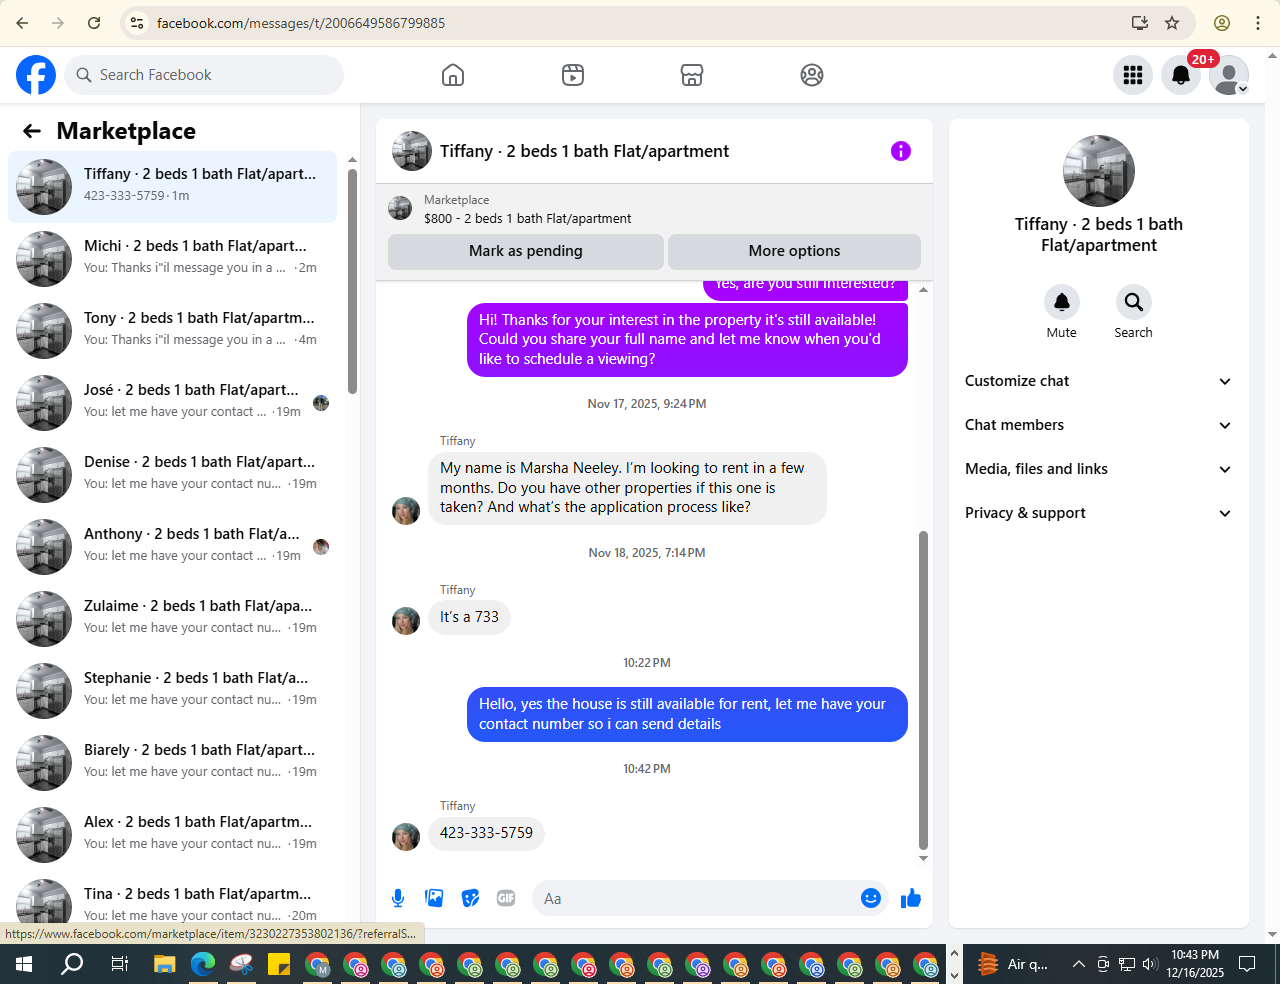Open the Anthony conversation
Image resolution: width=1280 pixels, height=984 pixels.
pyautogui.click(x=172, y=547)
